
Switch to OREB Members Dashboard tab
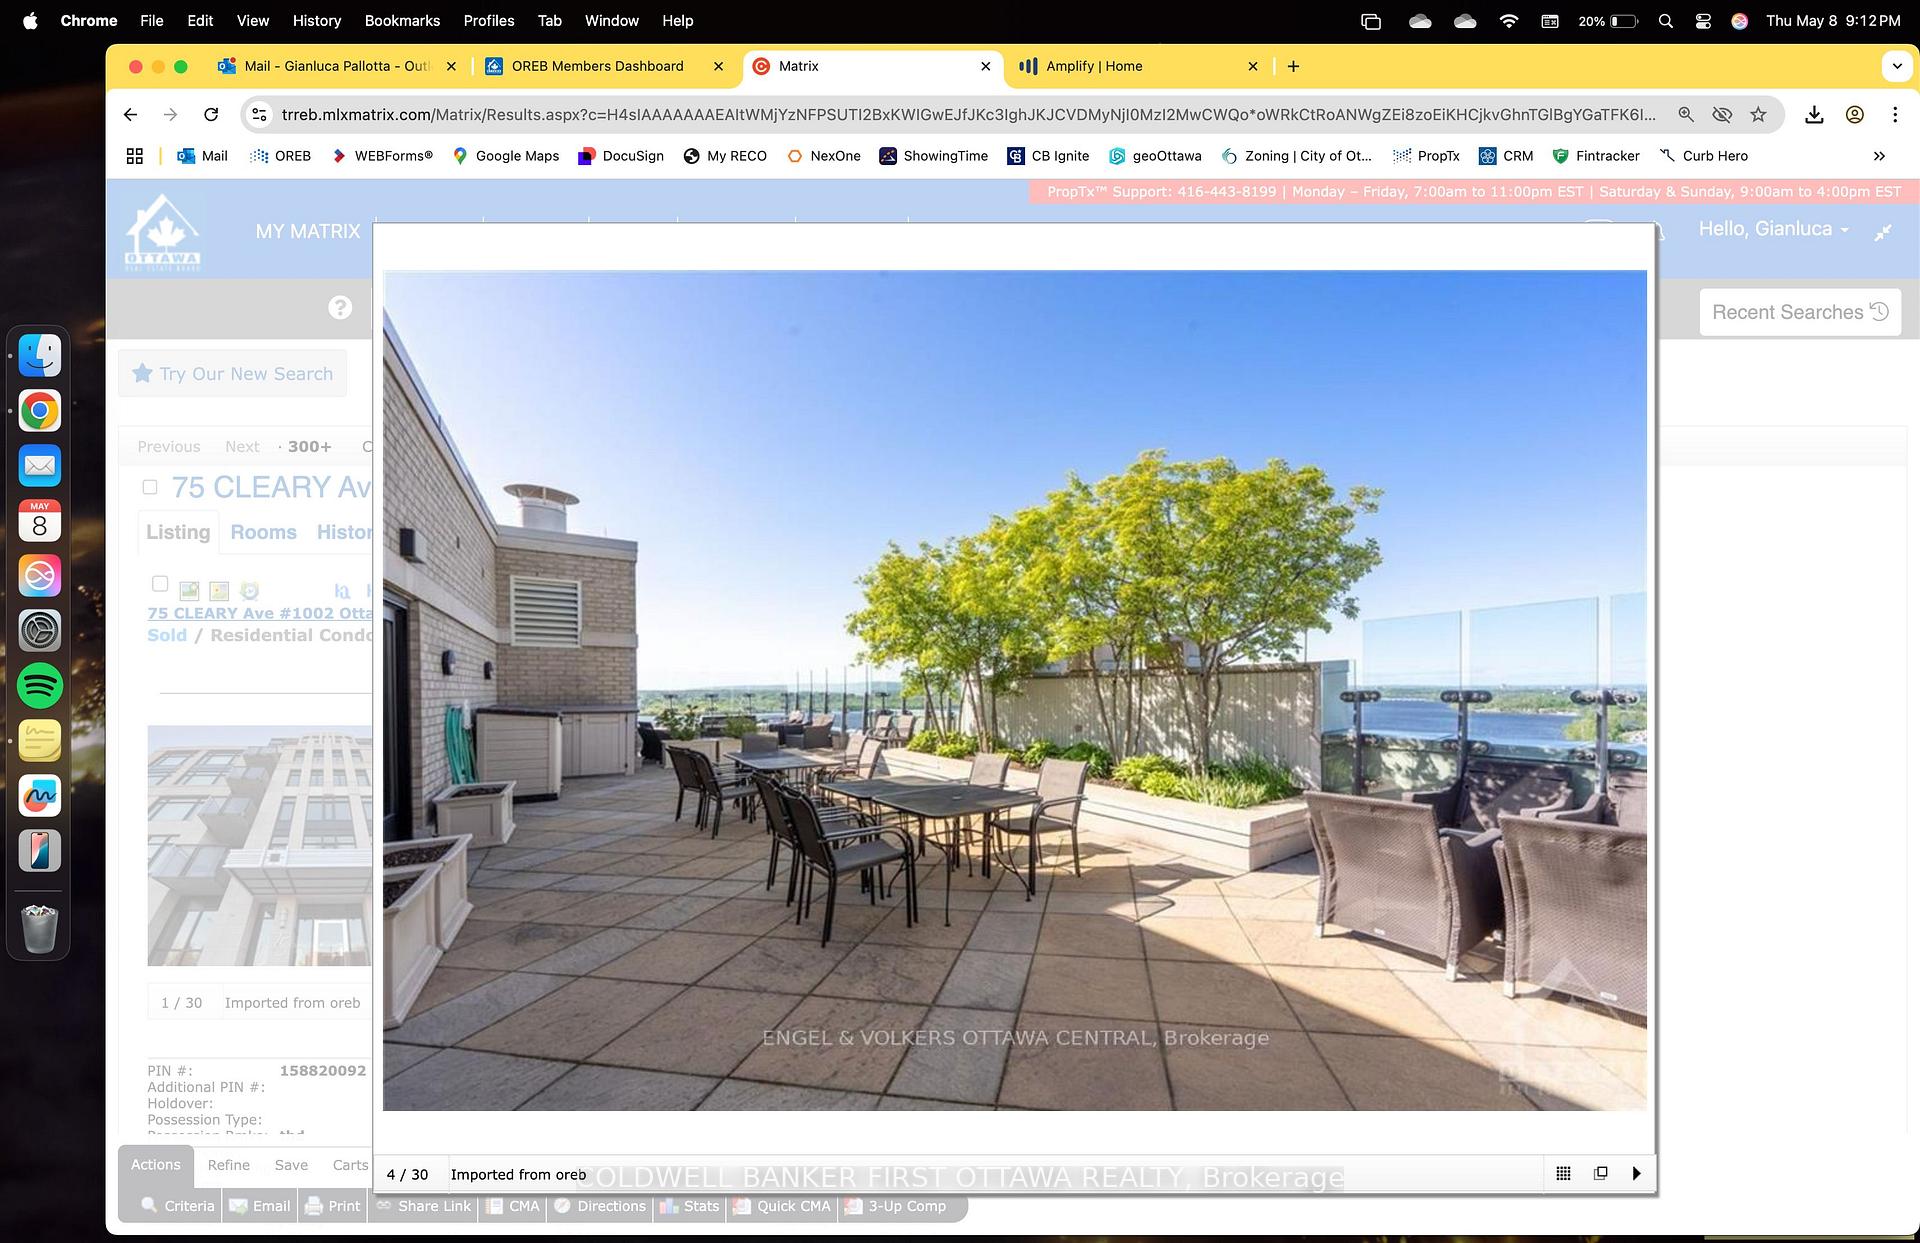pyautogui.click(x=597, y=66)
